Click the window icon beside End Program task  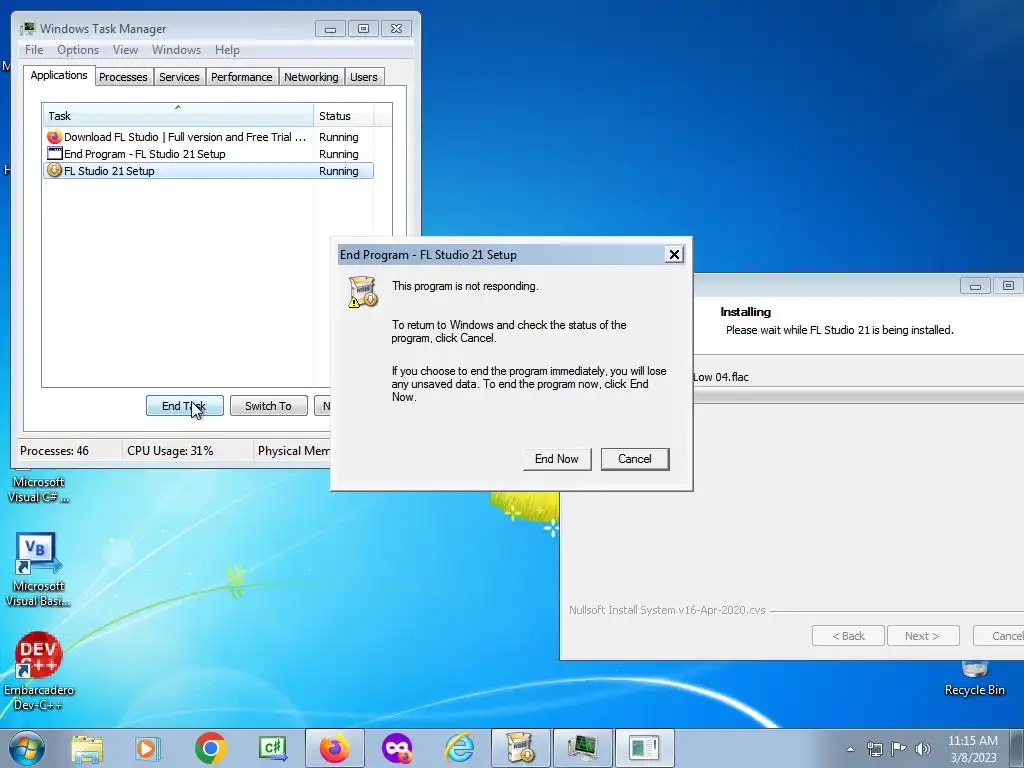click(x=54, y=154)
